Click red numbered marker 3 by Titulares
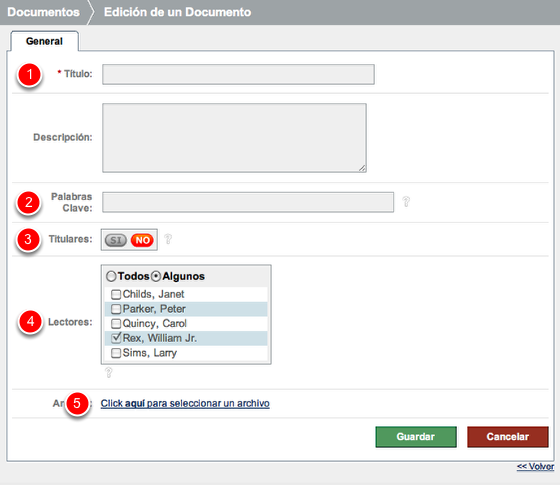 click(28, 240)
